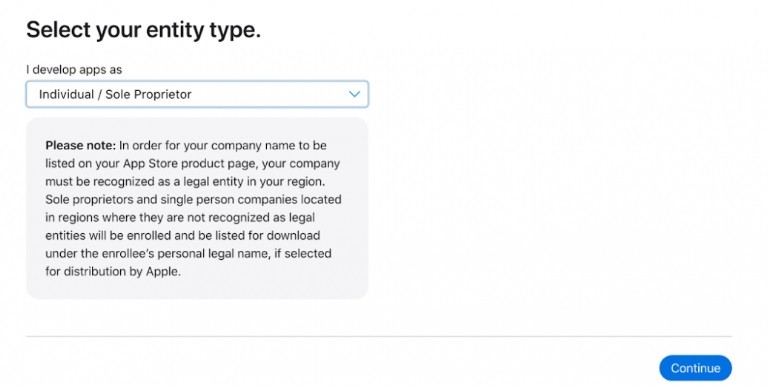The image size is (769, 387).
Task: Click the "must be recognized as a" text
Action: [x=112, y=181]
